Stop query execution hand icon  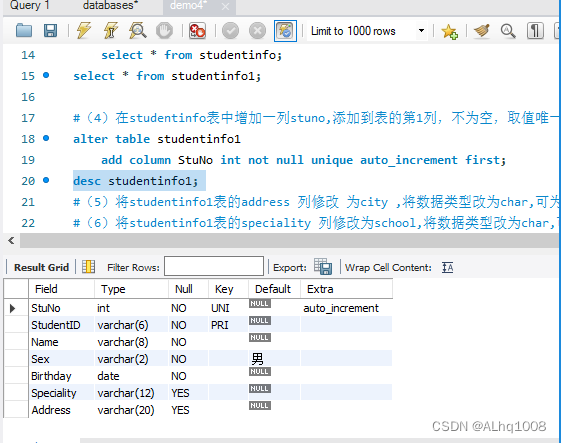click(x=164, y=31)
